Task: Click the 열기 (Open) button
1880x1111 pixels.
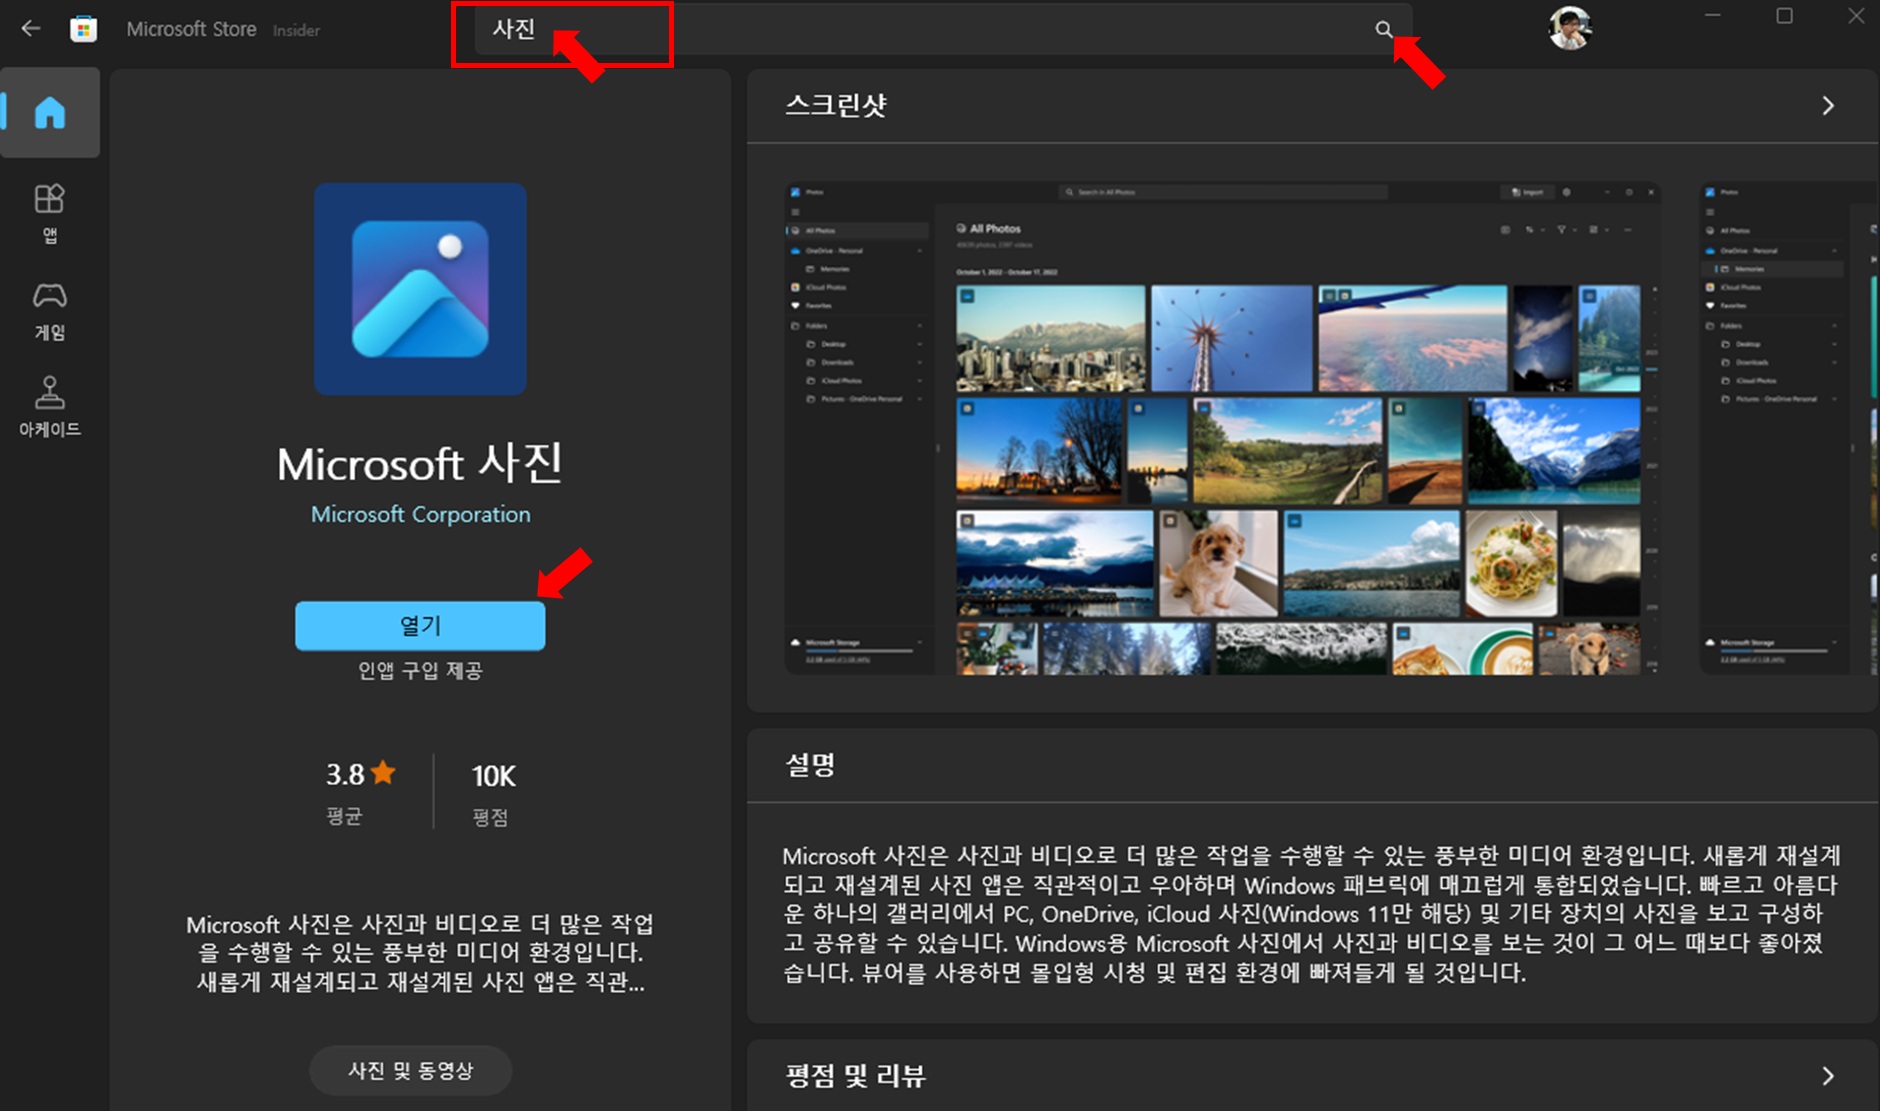Action: point(420,626)
